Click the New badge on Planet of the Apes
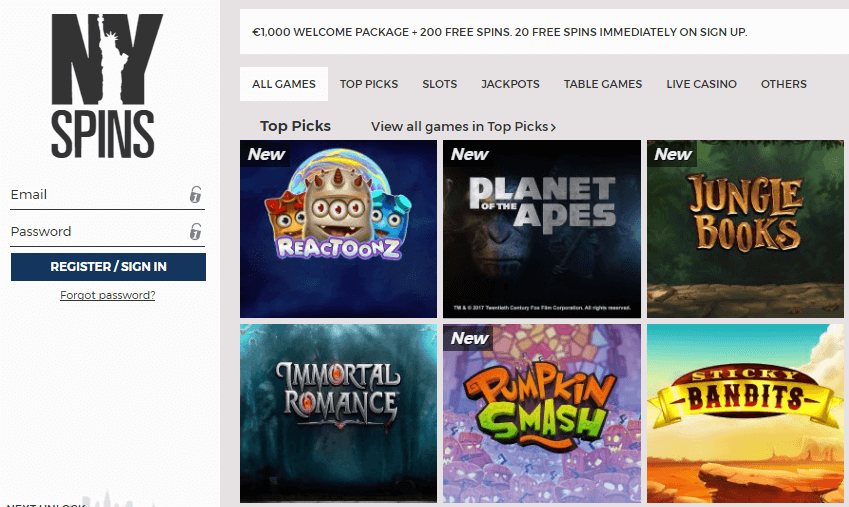Viewport: 849px width, 507px height. click(469, 154)
